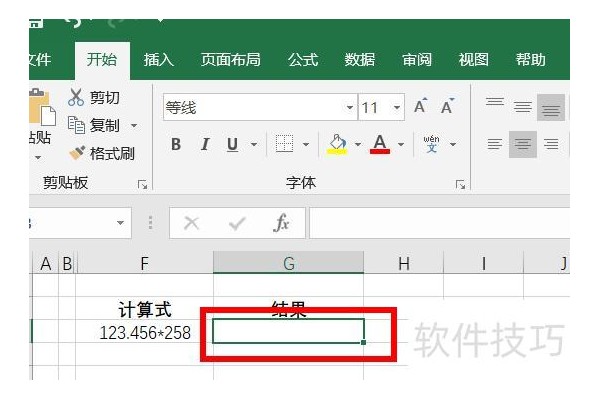Set bottom vertical alignment
Viewport: 600px width, 400px height.
point(551,107)
